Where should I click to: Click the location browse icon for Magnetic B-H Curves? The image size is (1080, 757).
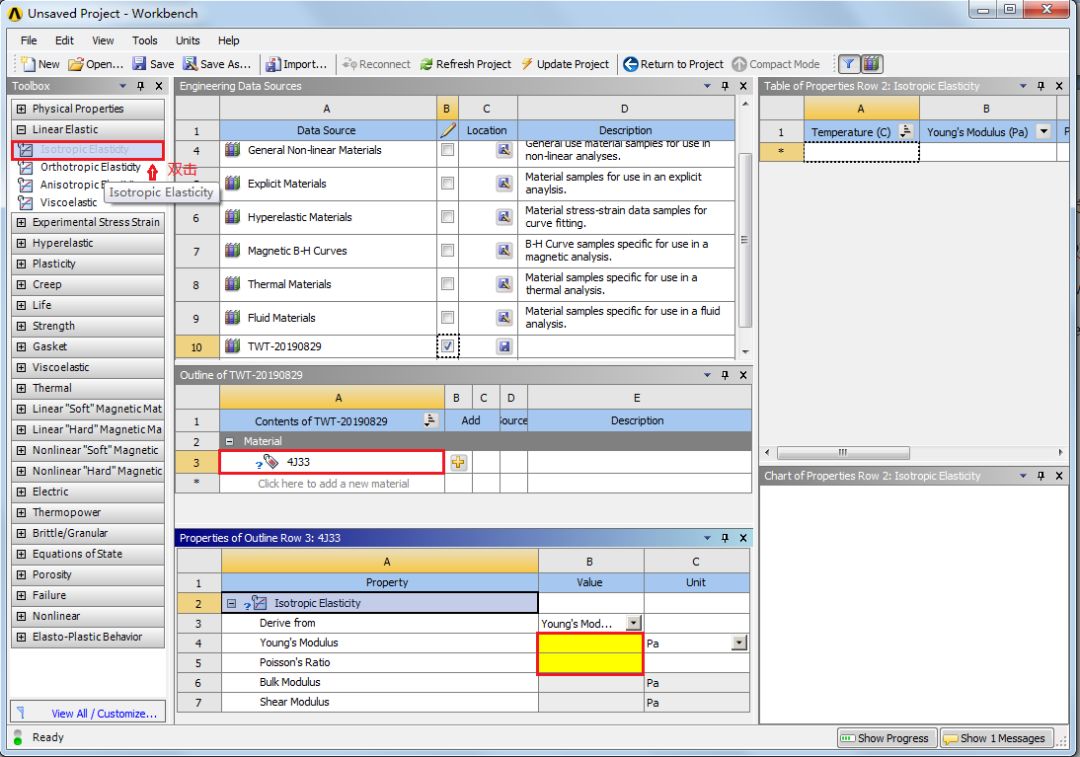click(x=504, y=251)
